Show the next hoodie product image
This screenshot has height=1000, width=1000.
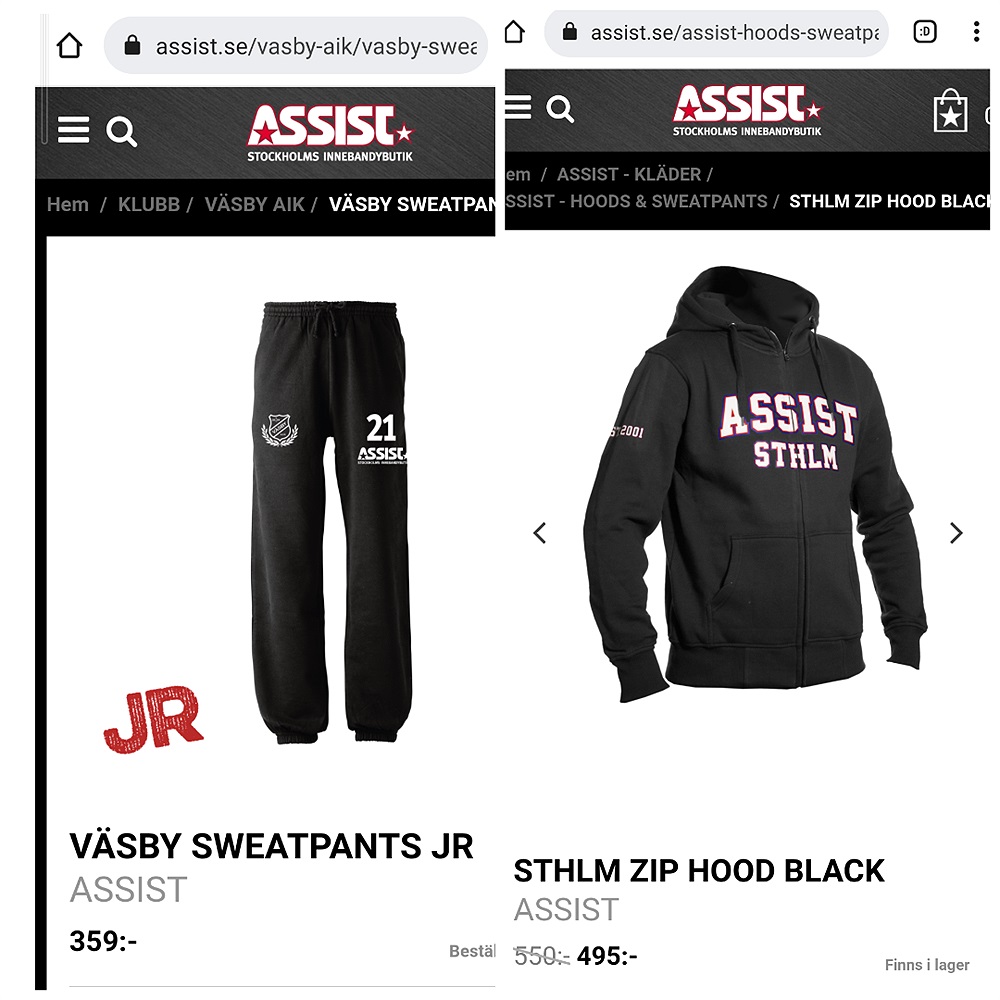955,533
